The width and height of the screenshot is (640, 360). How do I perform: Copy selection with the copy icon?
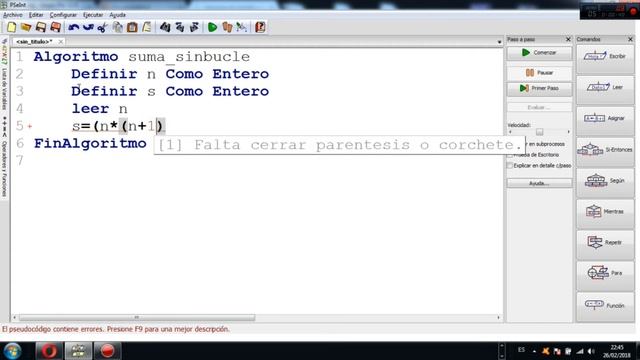(118, 27)
